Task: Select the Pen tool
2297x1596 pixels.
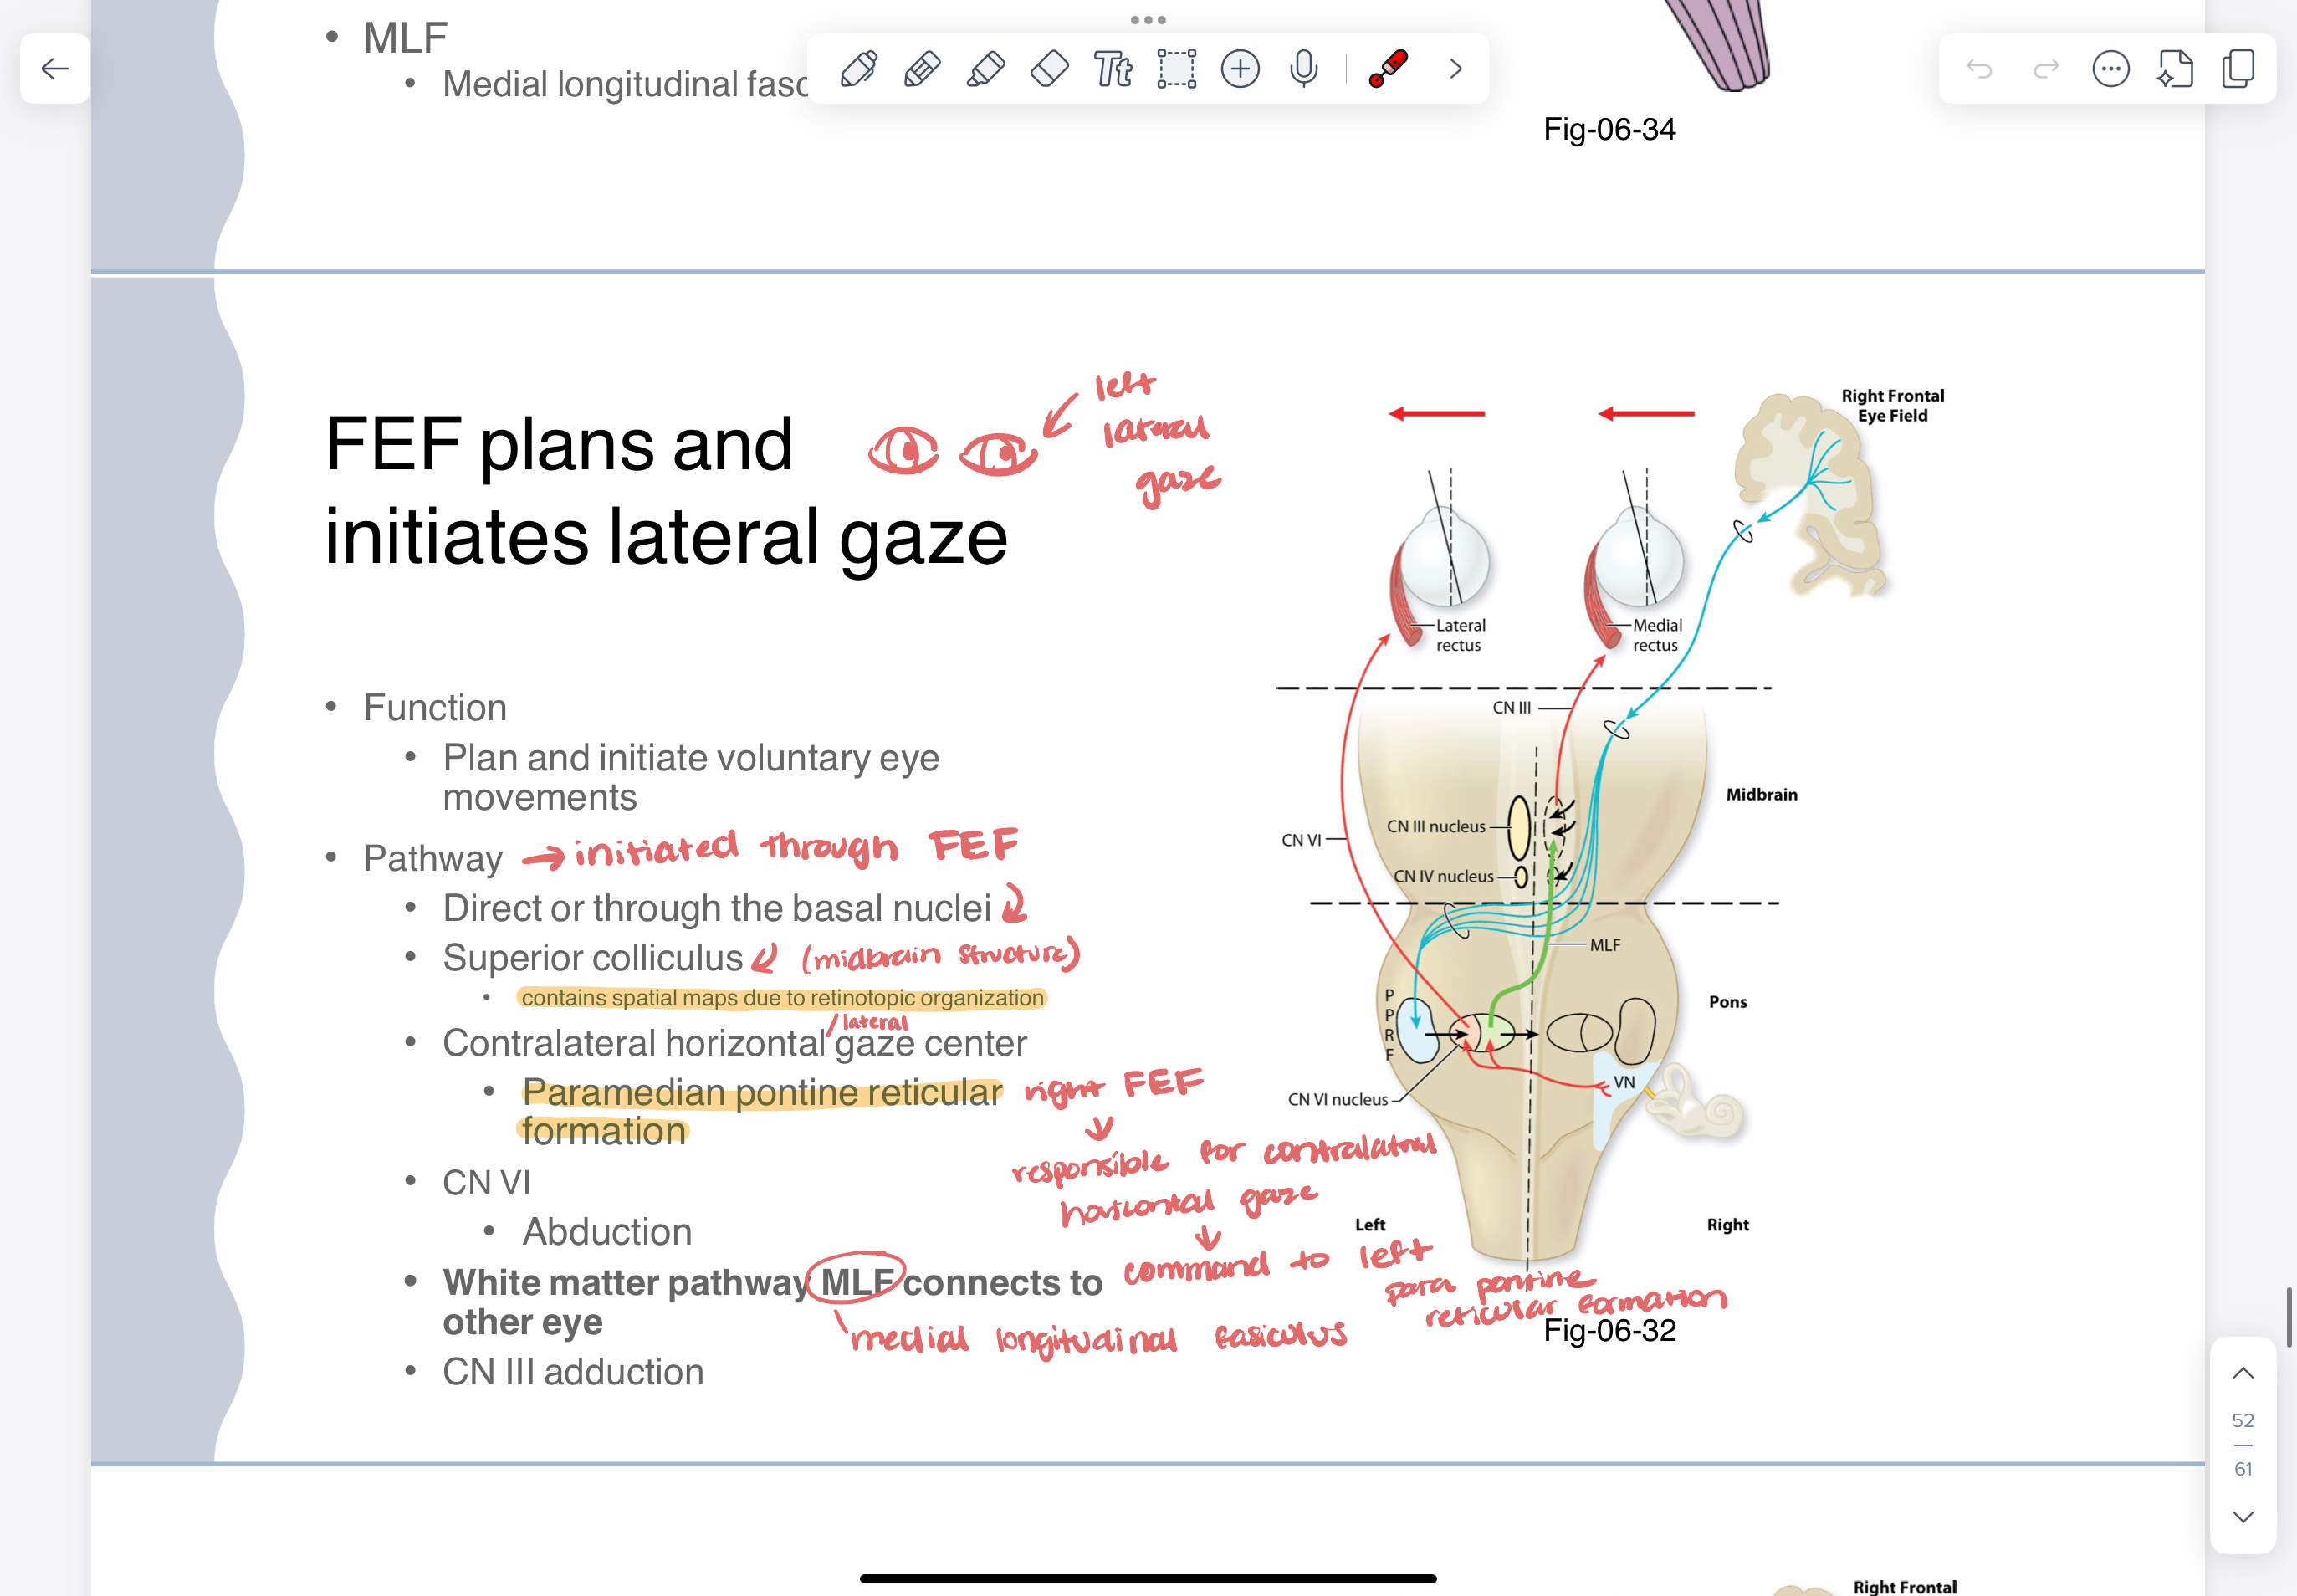Action: click(857, 68)
